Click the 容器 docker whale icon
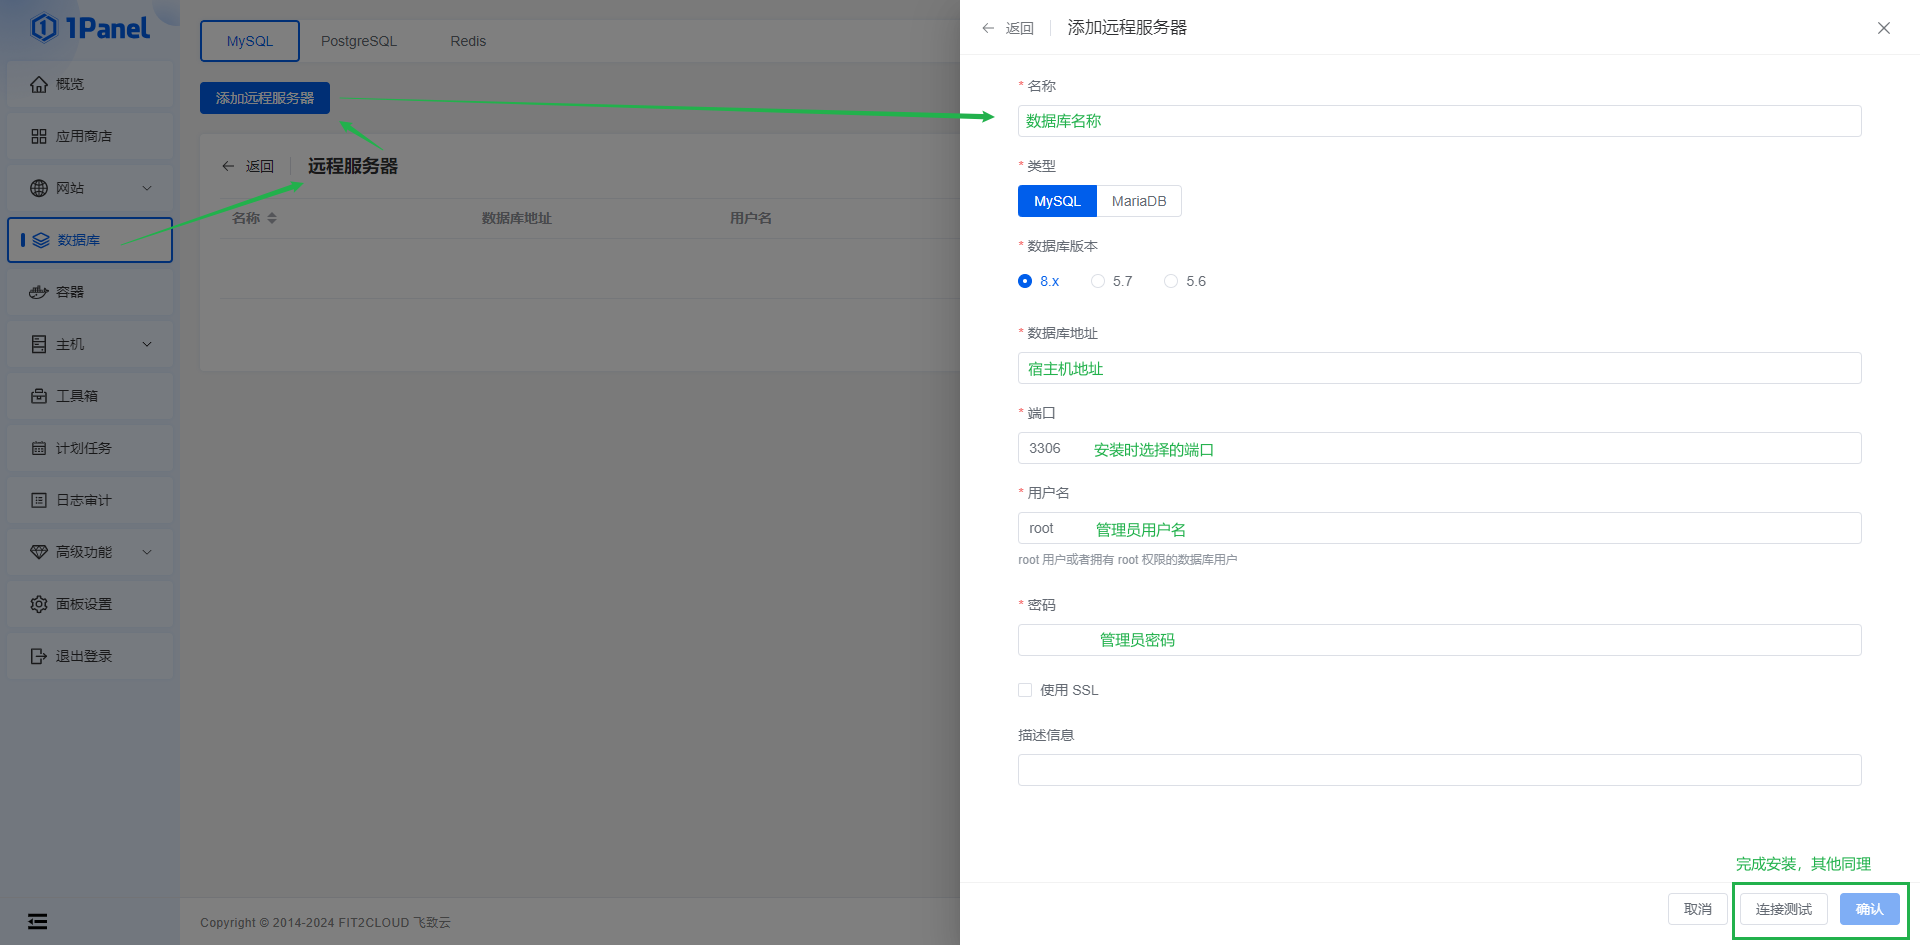 pos(39,292)
